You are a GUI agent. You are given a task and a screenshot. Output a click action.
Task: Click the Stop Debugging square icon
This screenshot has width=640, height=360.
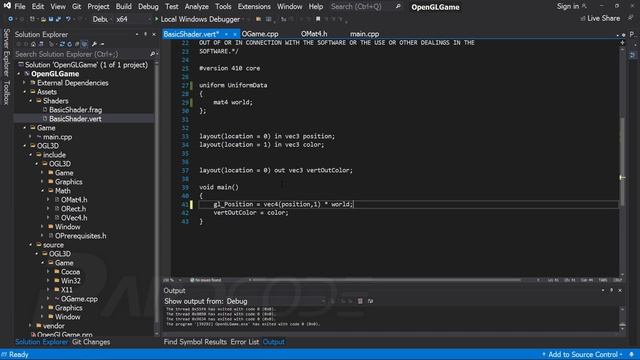(x=318, y=19)
